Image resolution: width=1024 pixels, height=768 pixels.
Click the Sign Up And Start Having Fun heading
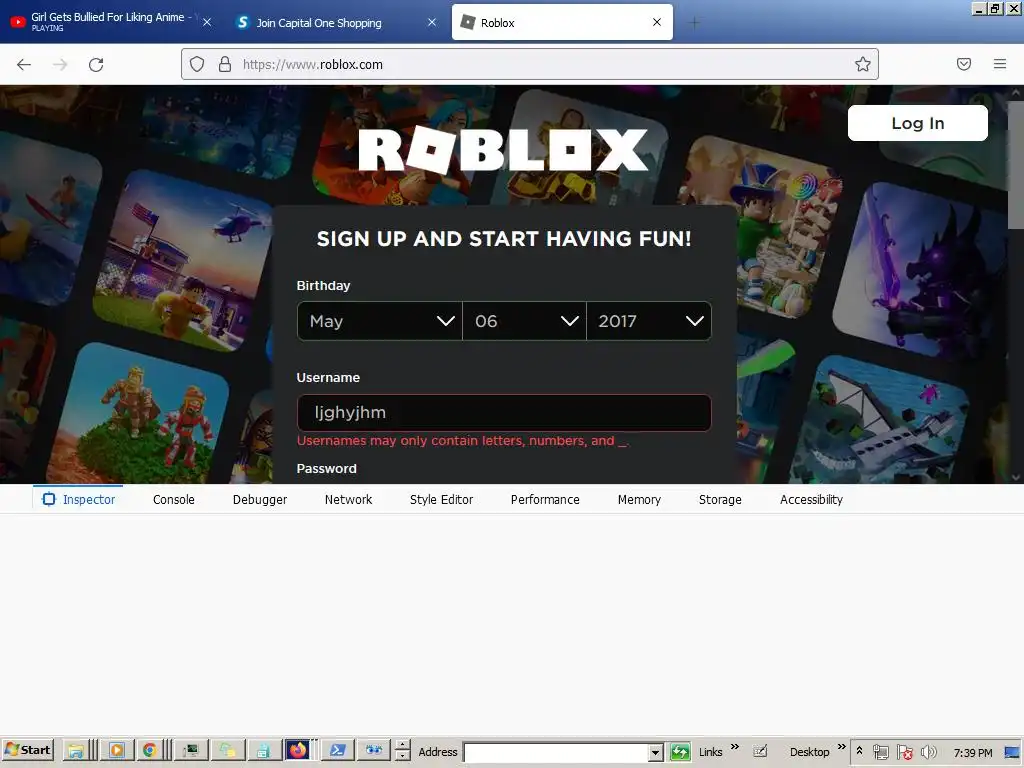(x=504, y=239)
